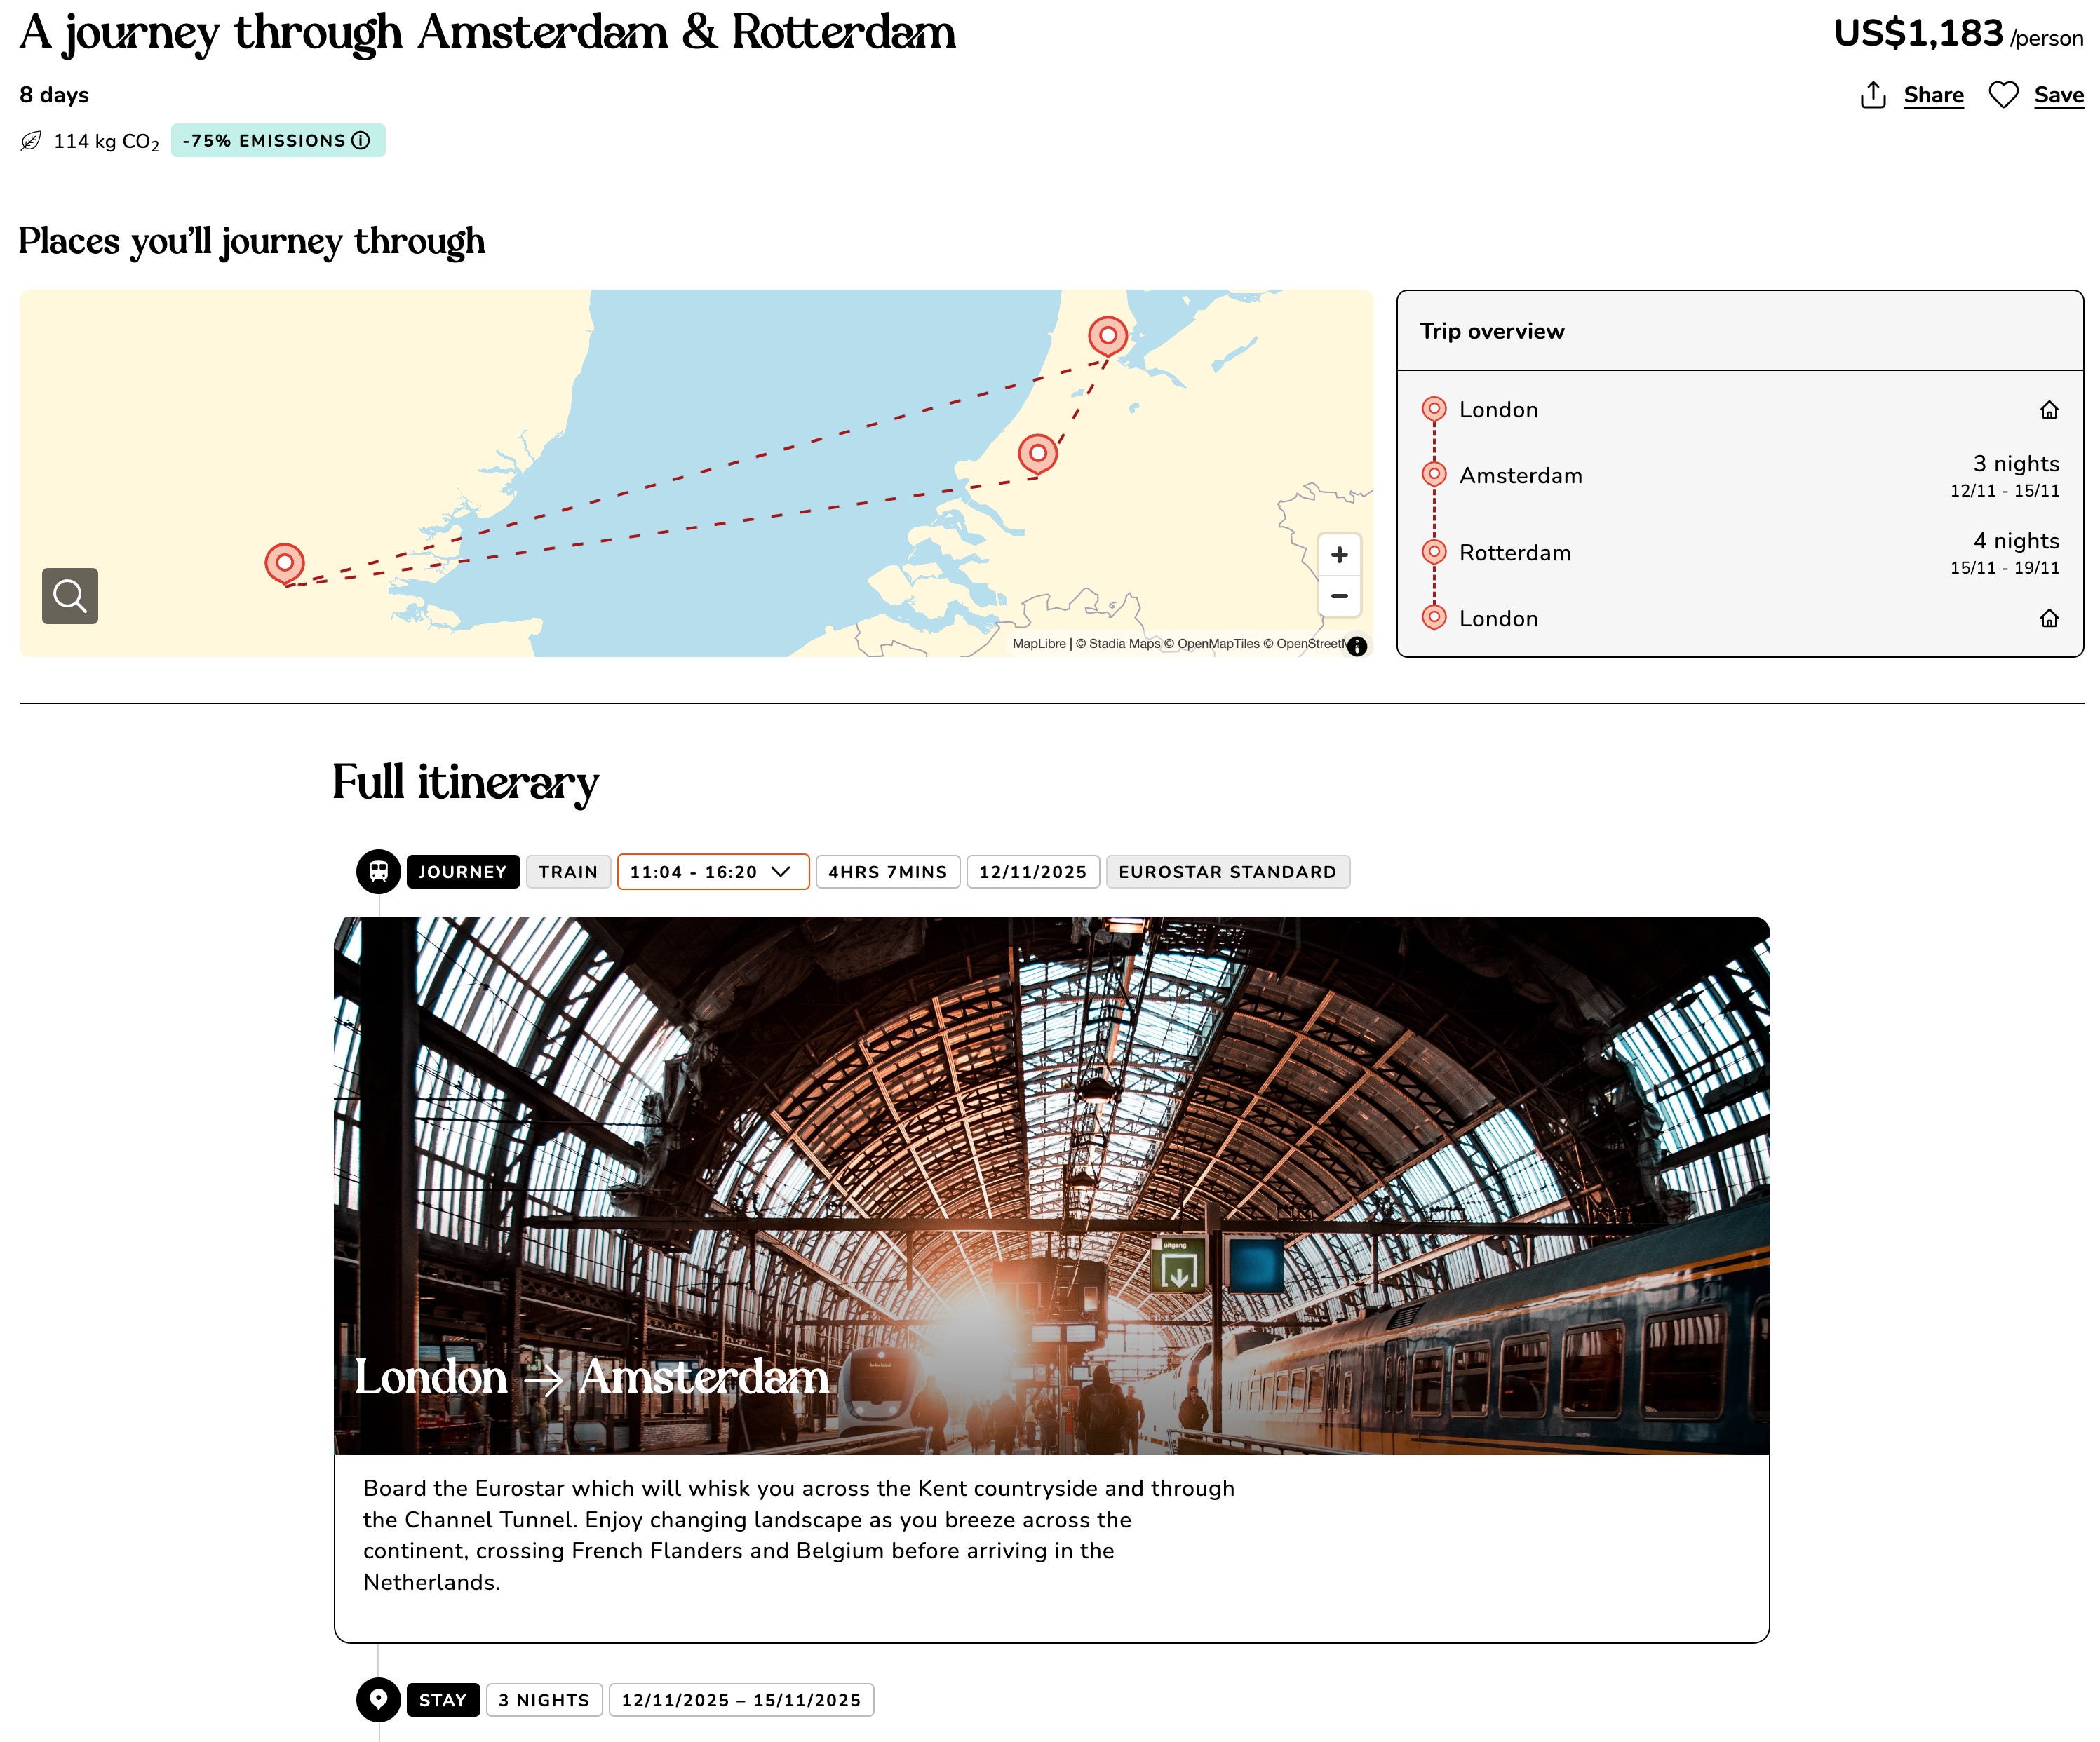Zoom out on the map
The image size is (2100, 1742).
coord(1339,596)
